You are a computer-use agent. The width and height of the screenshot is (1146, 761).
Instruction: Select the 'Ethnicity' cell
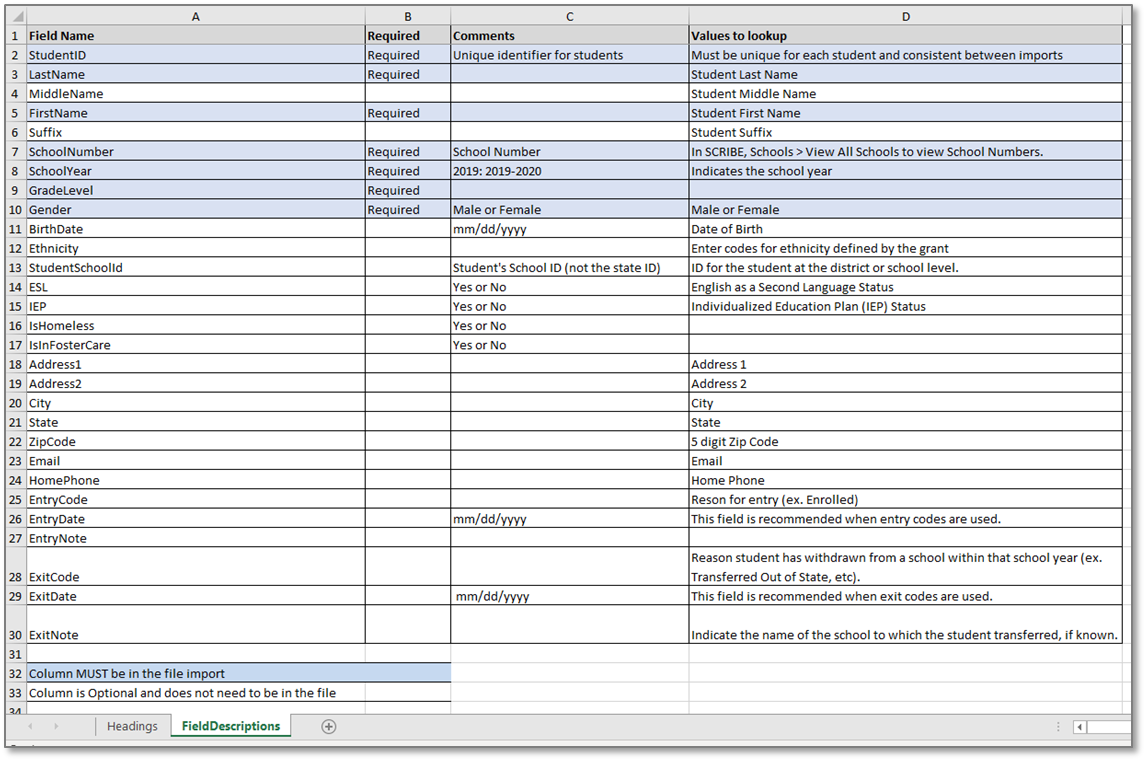(196, 248)
